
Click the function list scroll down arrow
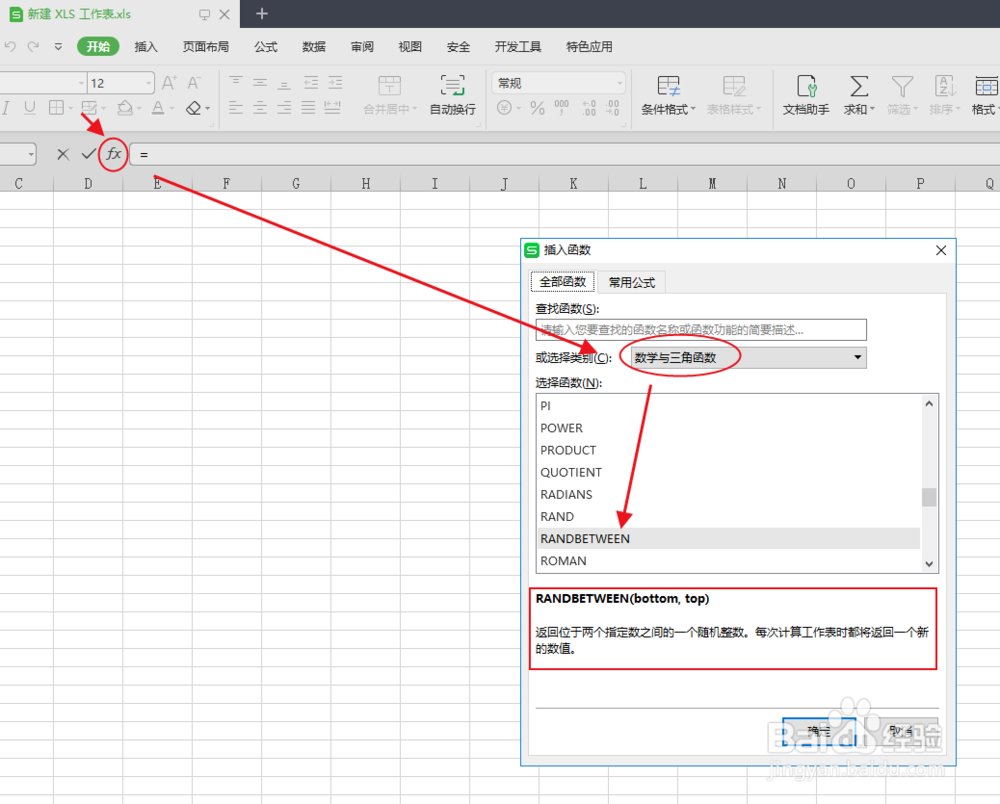pos(929,564)
